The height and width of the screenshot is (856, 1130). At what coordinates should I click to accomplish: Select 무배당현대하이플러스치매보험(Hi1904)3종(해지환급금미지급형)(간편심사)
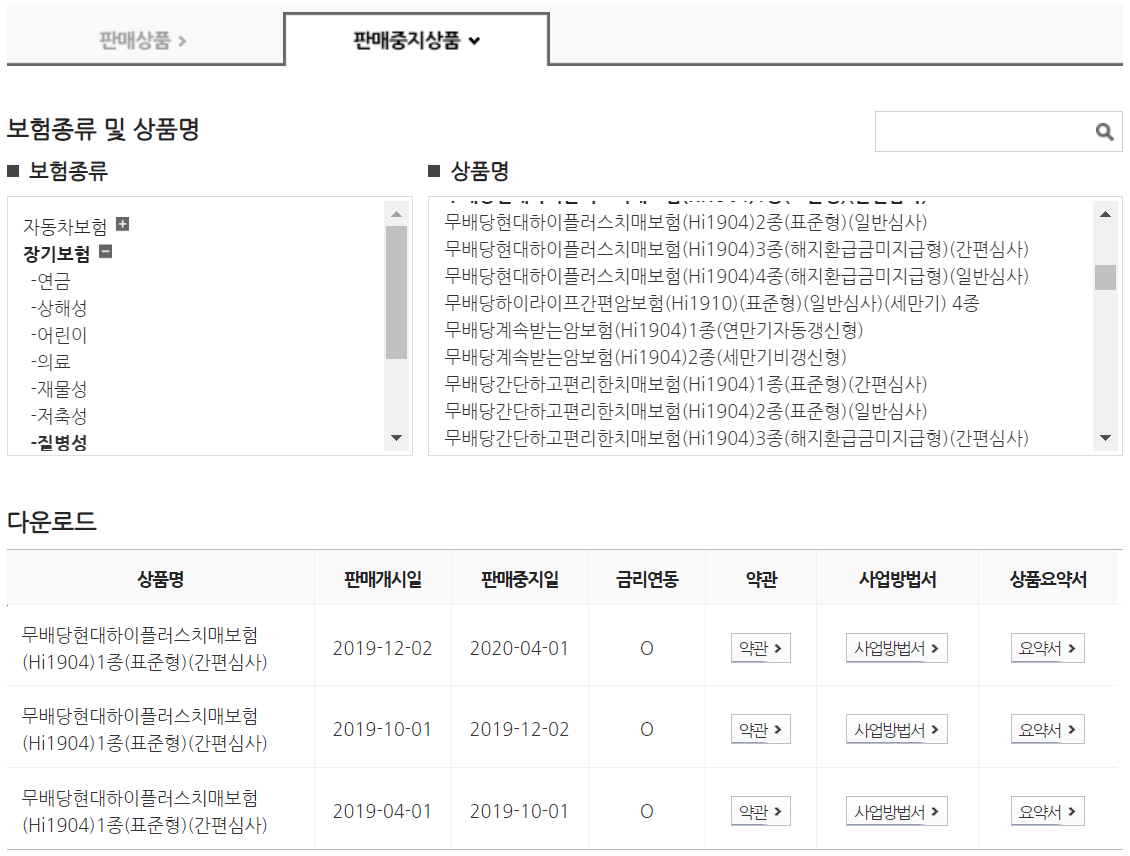pos(737,249)
